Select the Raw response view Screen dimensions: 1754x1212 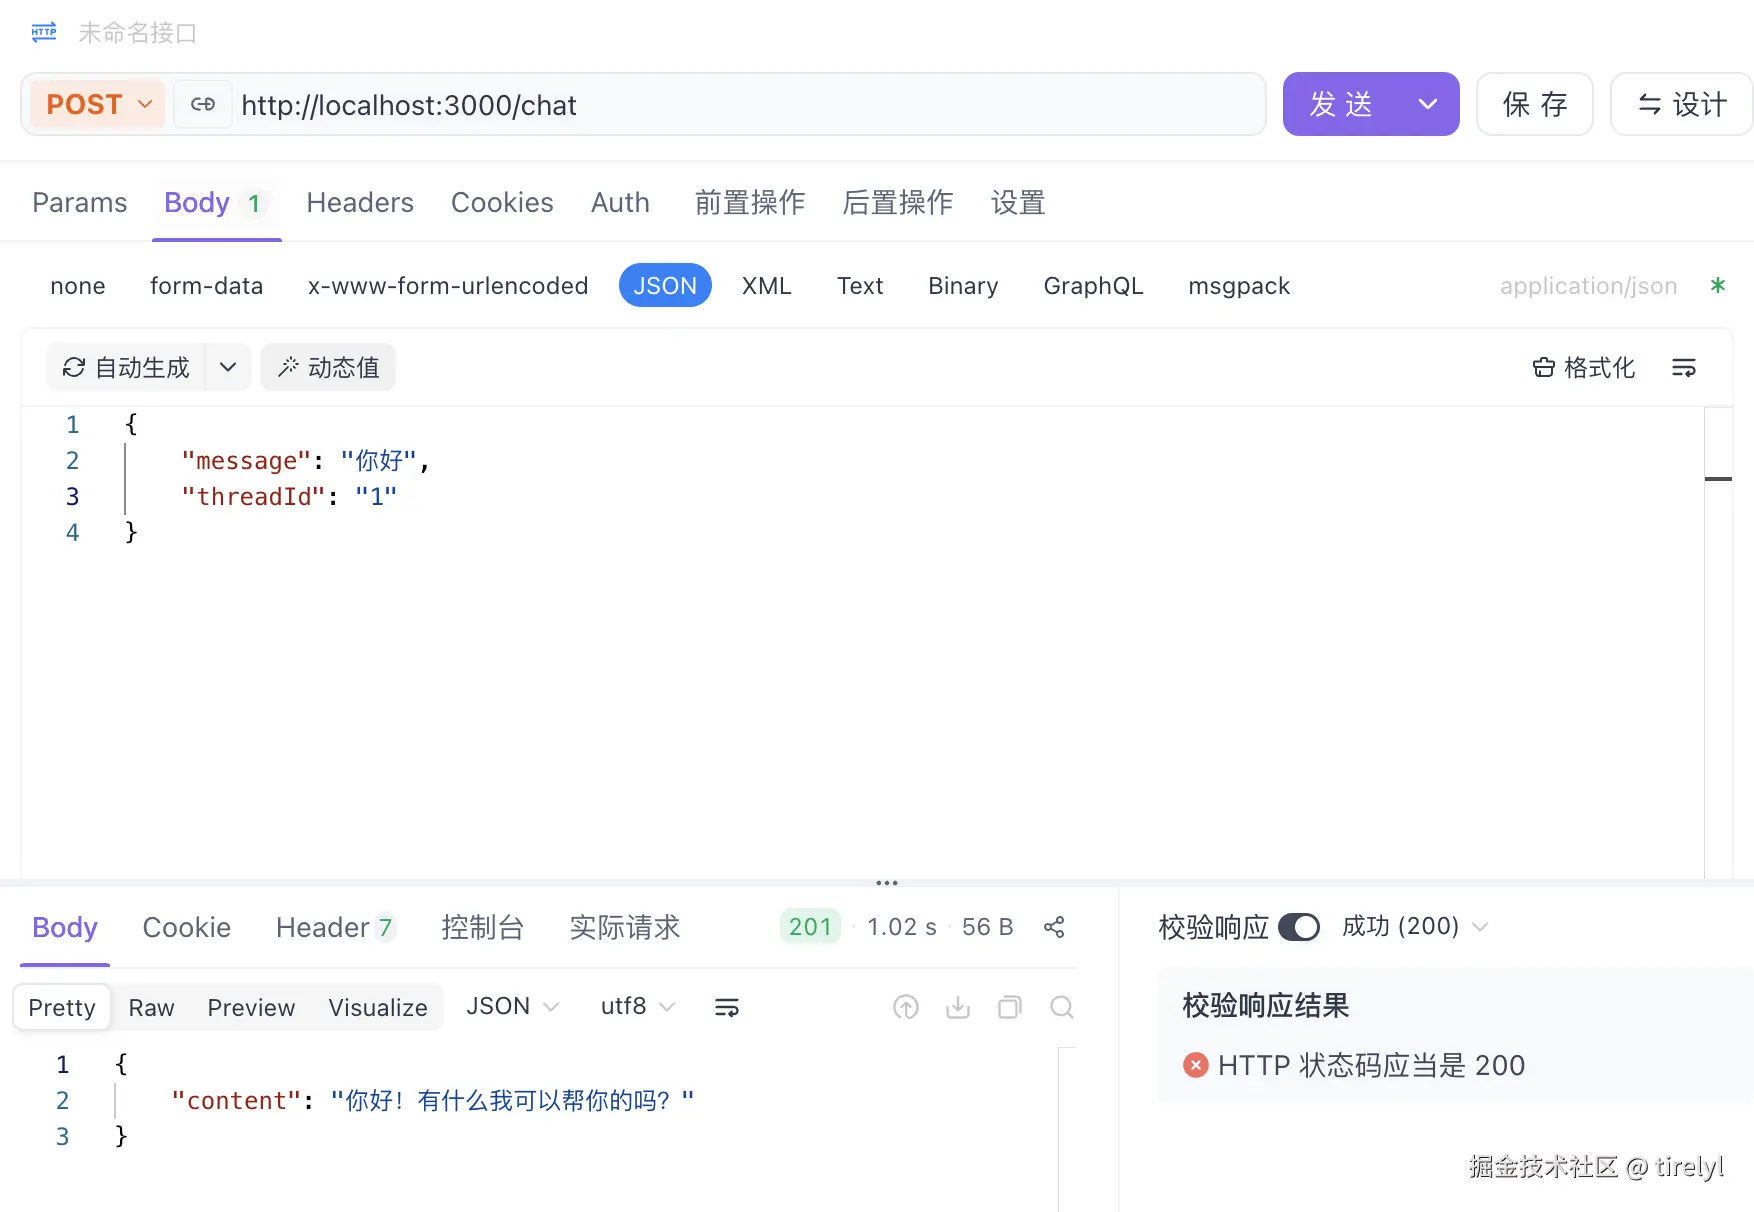click(x=152, y=1007)
